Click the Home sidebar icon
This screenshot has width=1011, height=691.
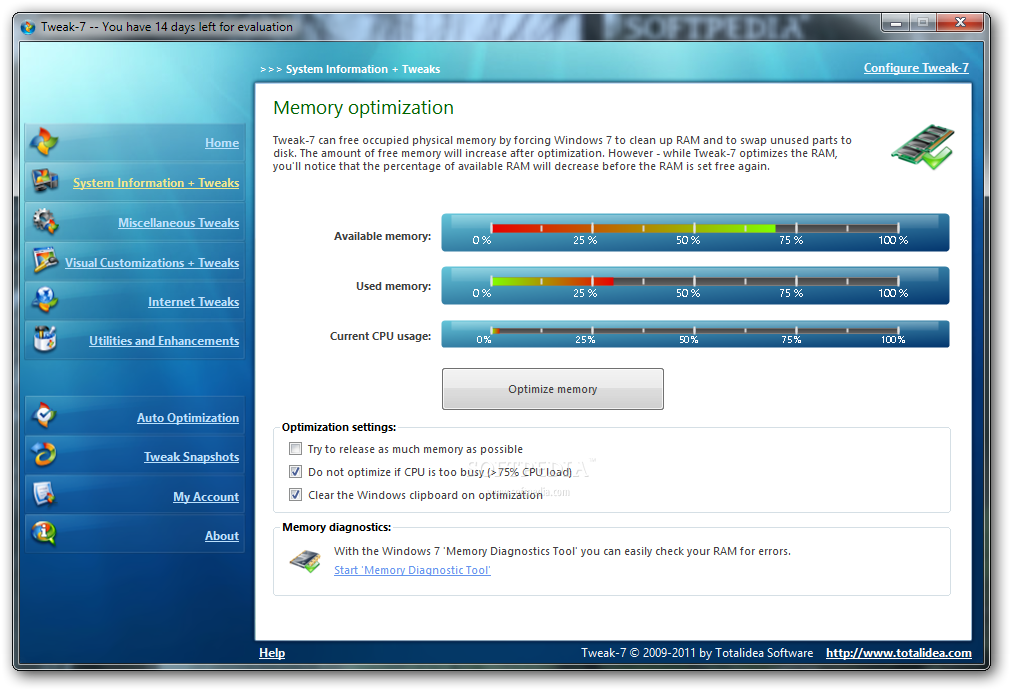coord(44,142)
